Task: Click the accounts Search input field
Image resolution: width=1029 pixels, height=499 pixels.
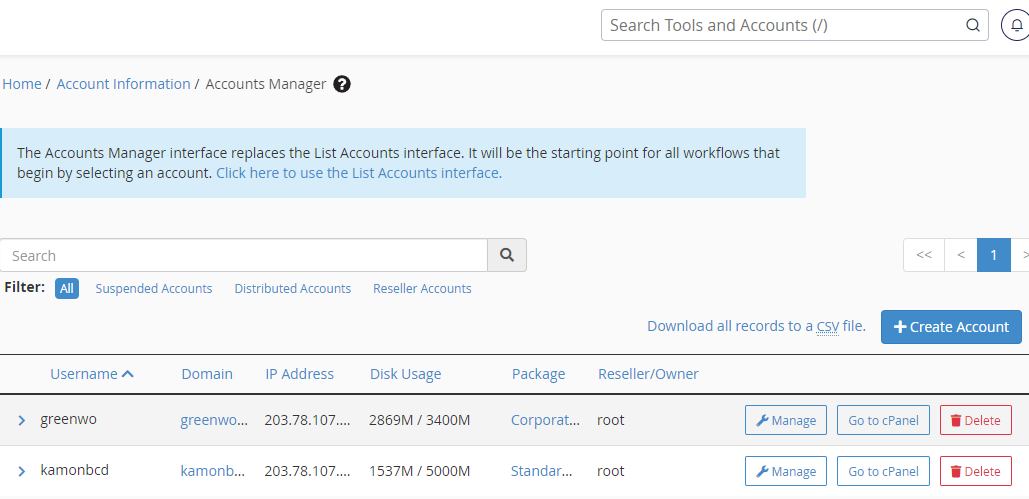Action: point(243,255)
